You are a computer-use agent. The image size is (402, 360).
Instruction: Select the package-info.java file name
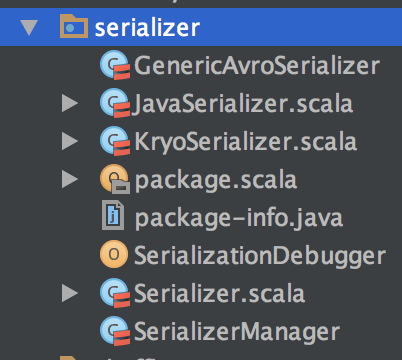point(239,218)
